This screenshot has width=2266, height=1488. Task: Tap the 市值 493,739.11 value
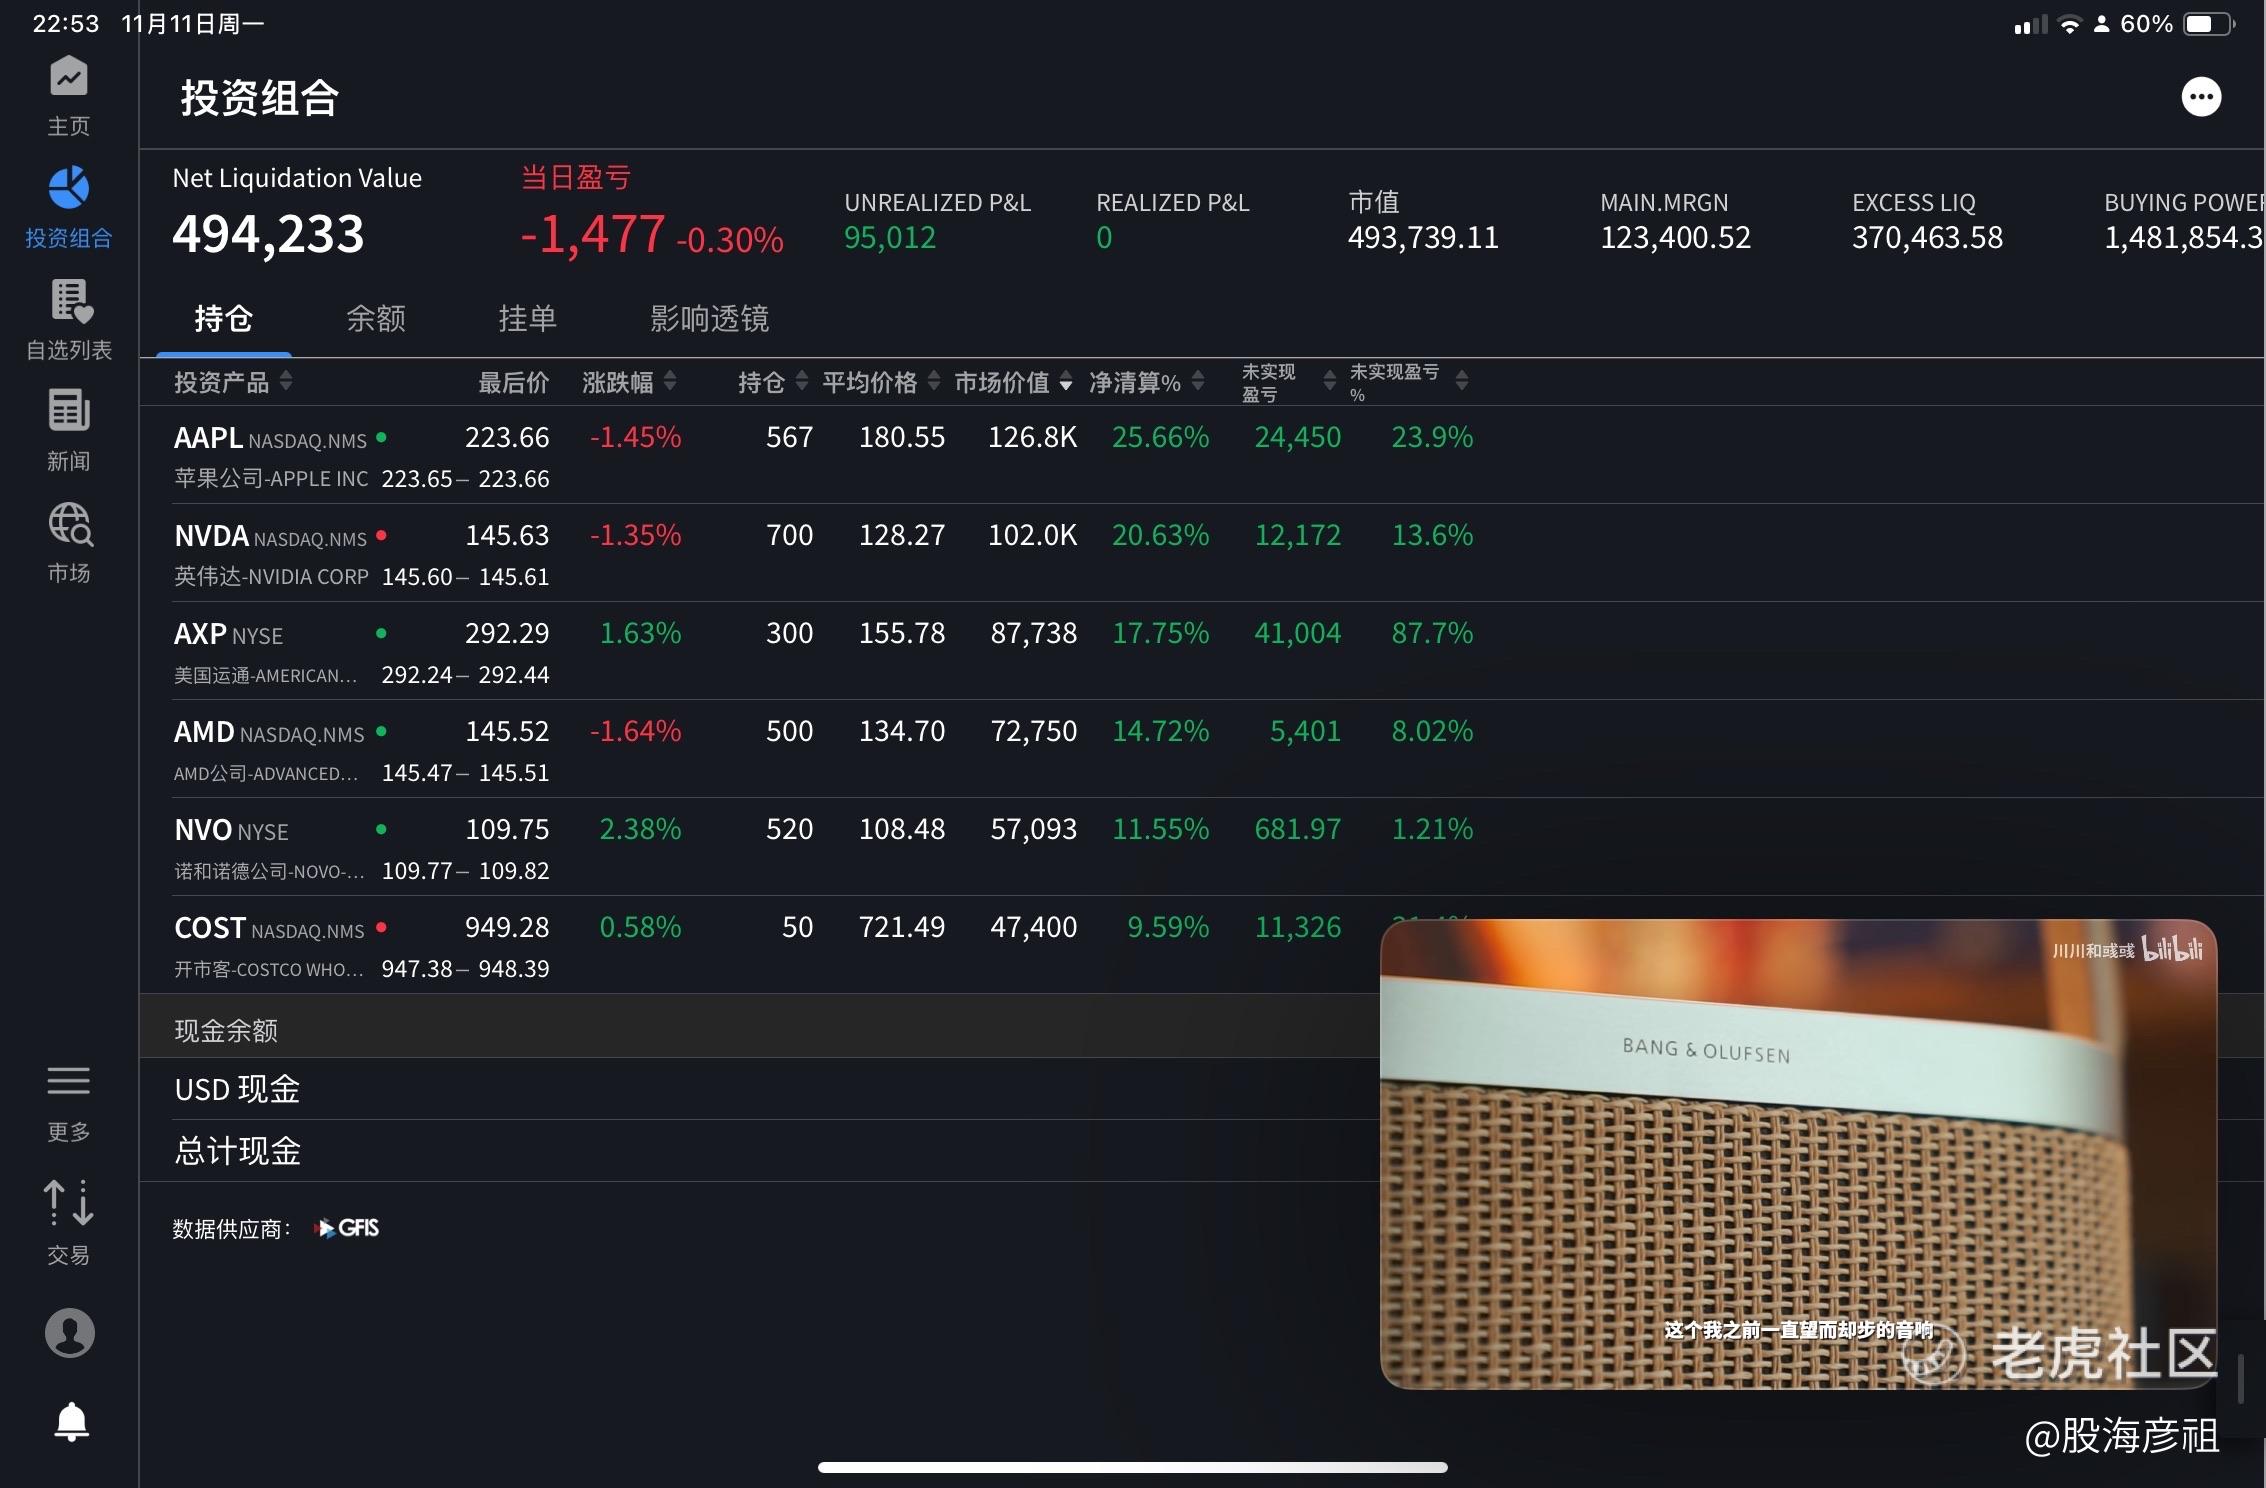pos(1423,238)
